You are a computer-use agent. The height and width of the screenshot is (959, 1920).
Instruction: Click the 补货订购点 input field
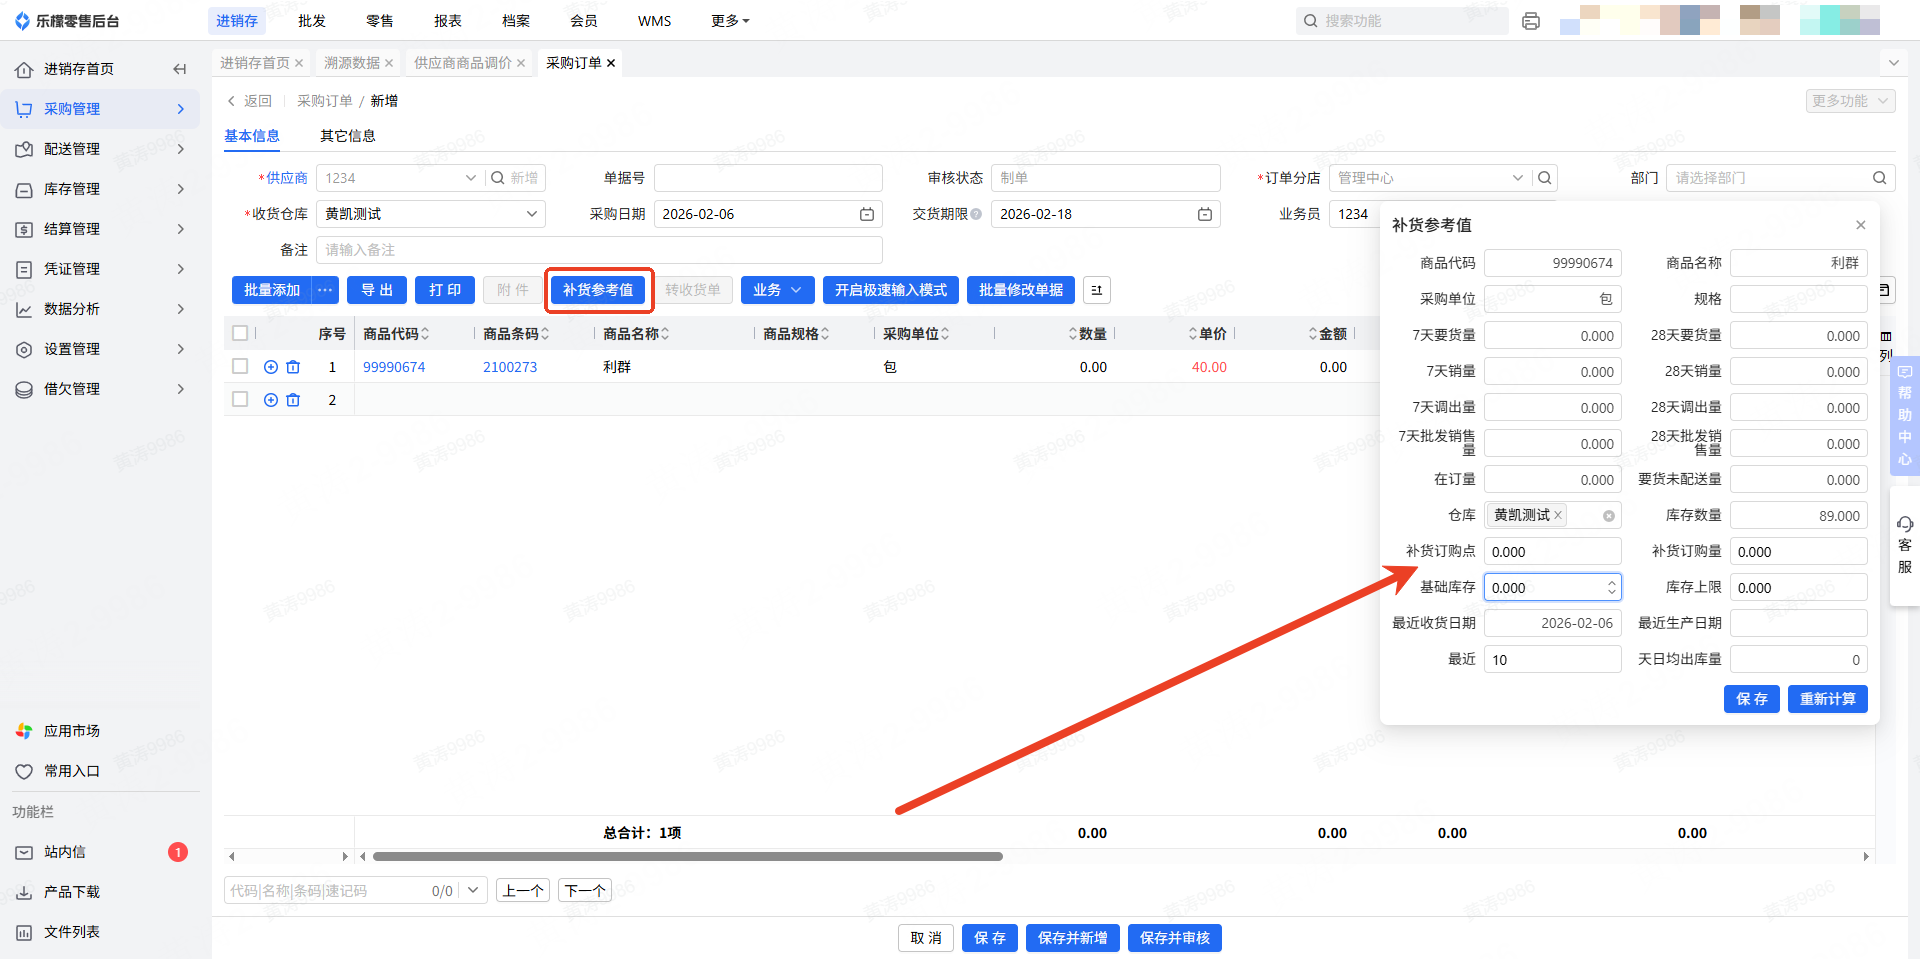click(x=1553, y=552)
